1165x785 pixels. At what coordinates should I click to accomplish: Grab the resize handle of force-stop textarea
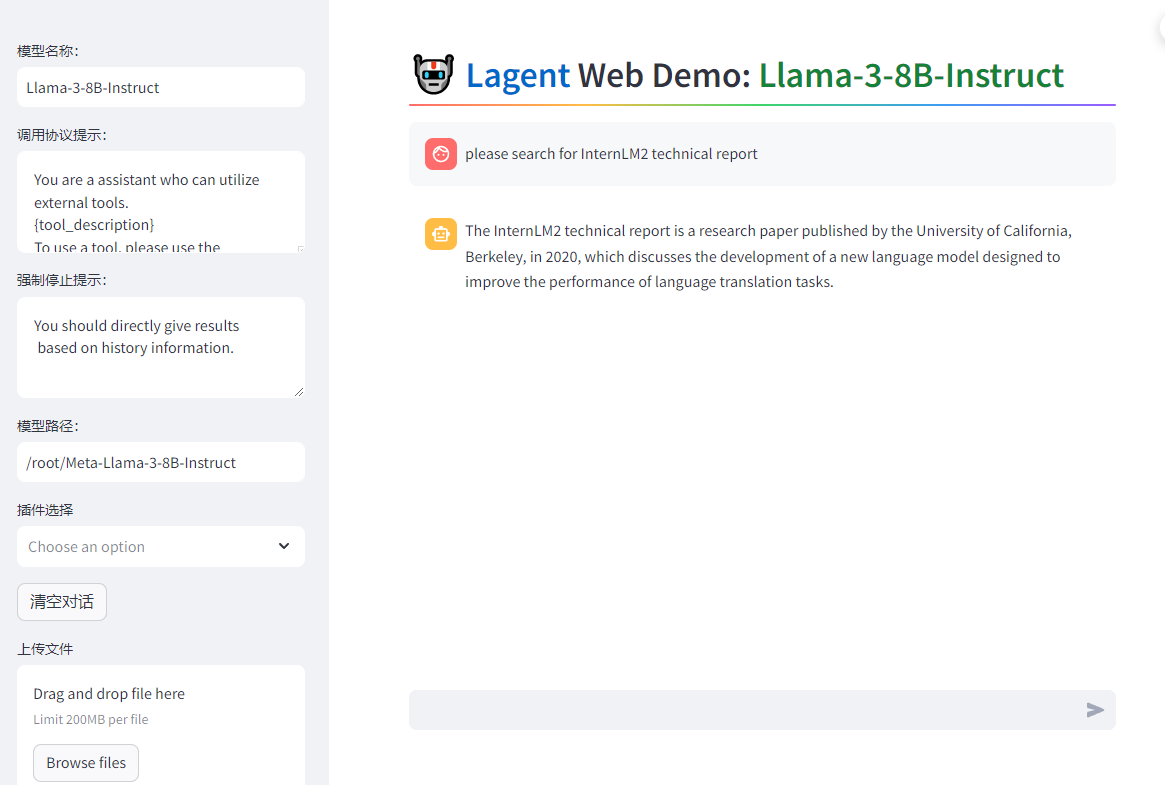point(299,392)
